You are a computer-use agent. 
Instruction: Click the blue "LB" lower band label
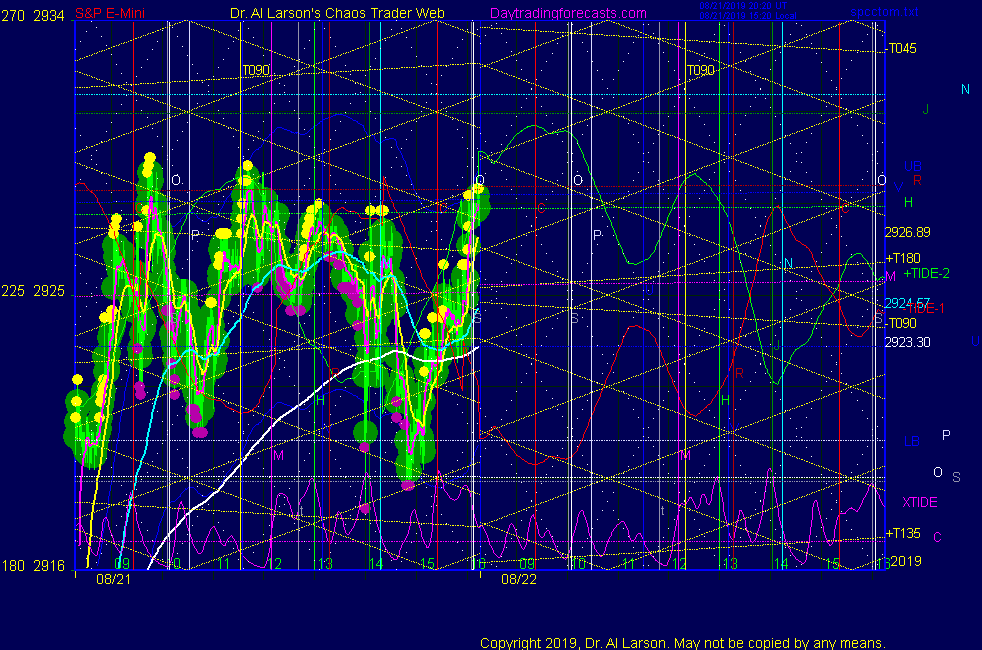tap(912, 441)
